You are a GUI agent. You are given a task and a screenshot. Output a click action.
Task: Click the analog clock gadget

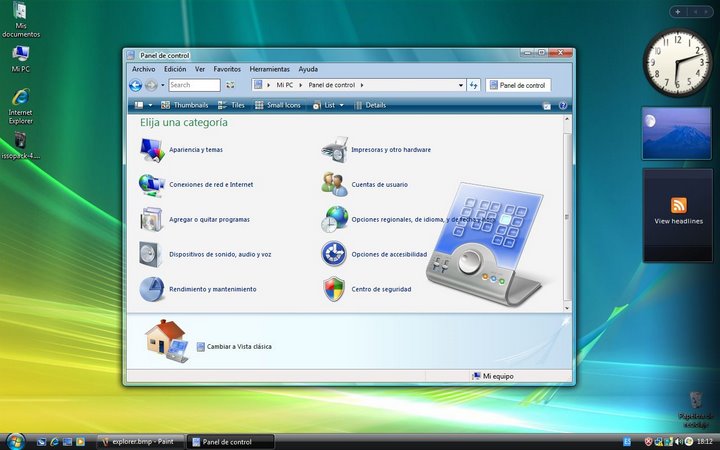(x=677, y=63)
